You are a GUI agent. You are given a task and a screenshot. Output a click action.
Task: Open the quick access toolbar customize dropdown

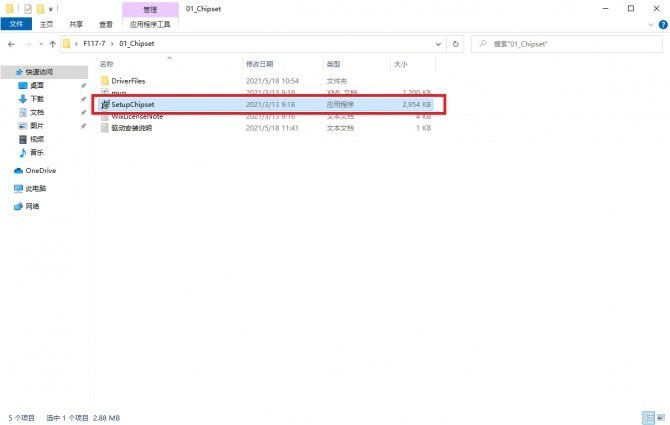tap(50, 9)
